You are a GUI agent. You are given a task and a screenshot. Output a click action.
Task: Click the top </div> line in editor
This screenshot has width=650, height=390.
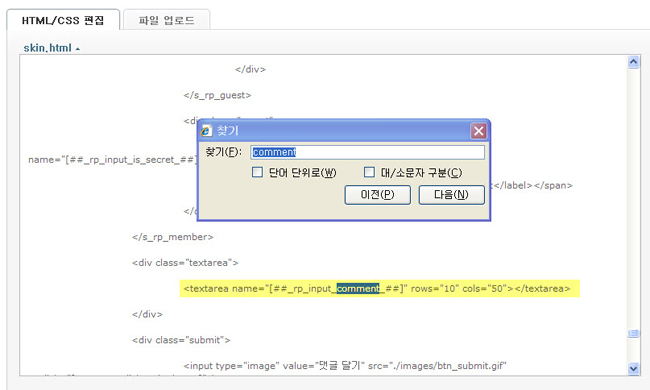(x=250, y=69)
